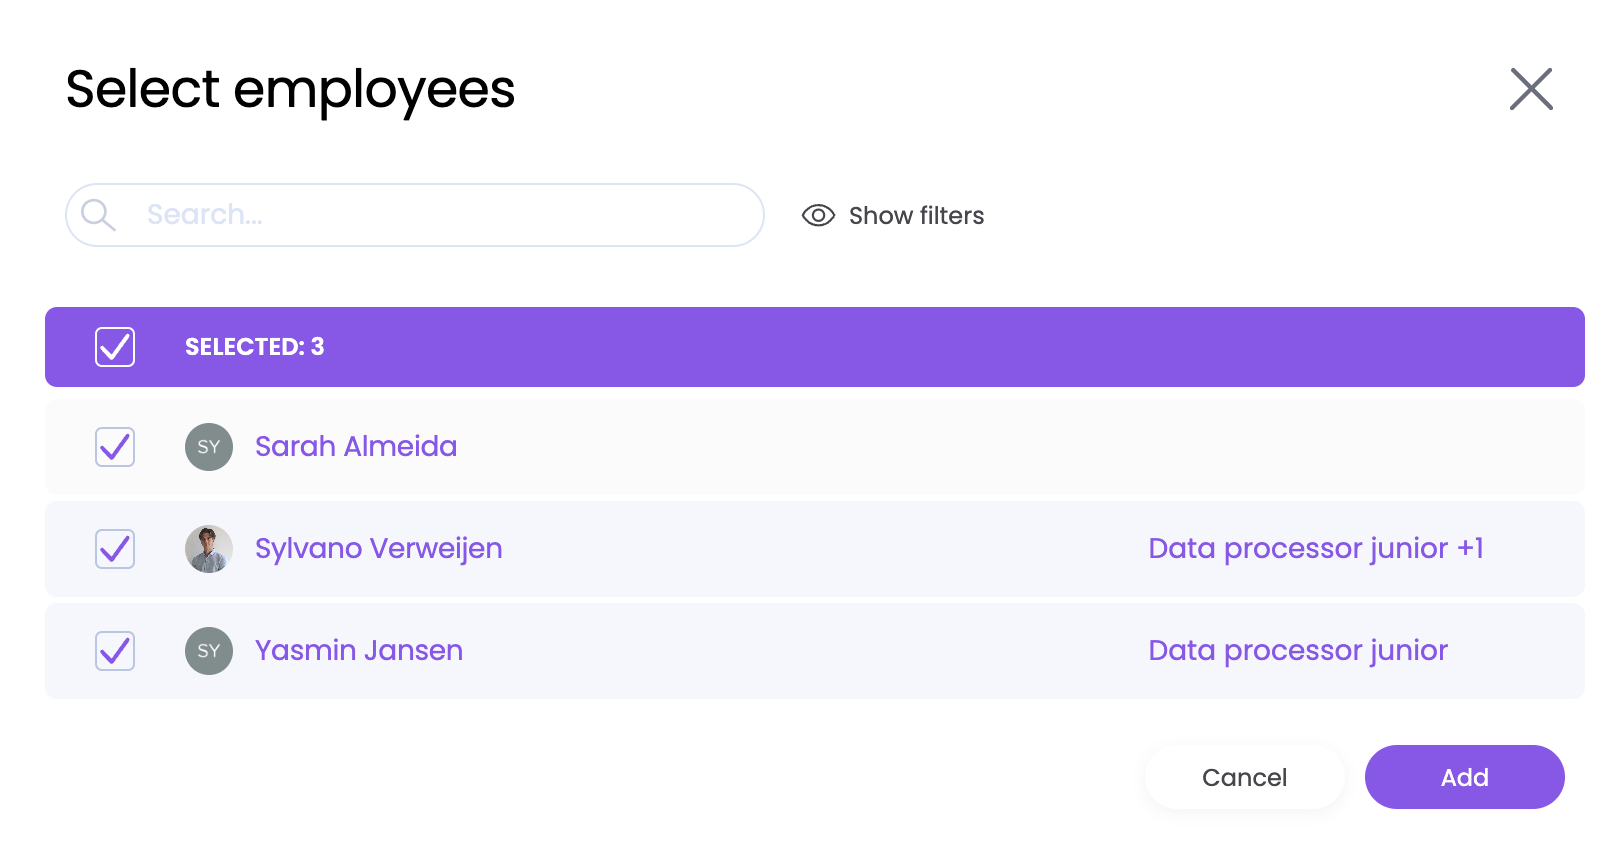Click Sylvano Verweijen's profile photo
Viewport: 1624px width, 854px height.
tap(209, 549)
